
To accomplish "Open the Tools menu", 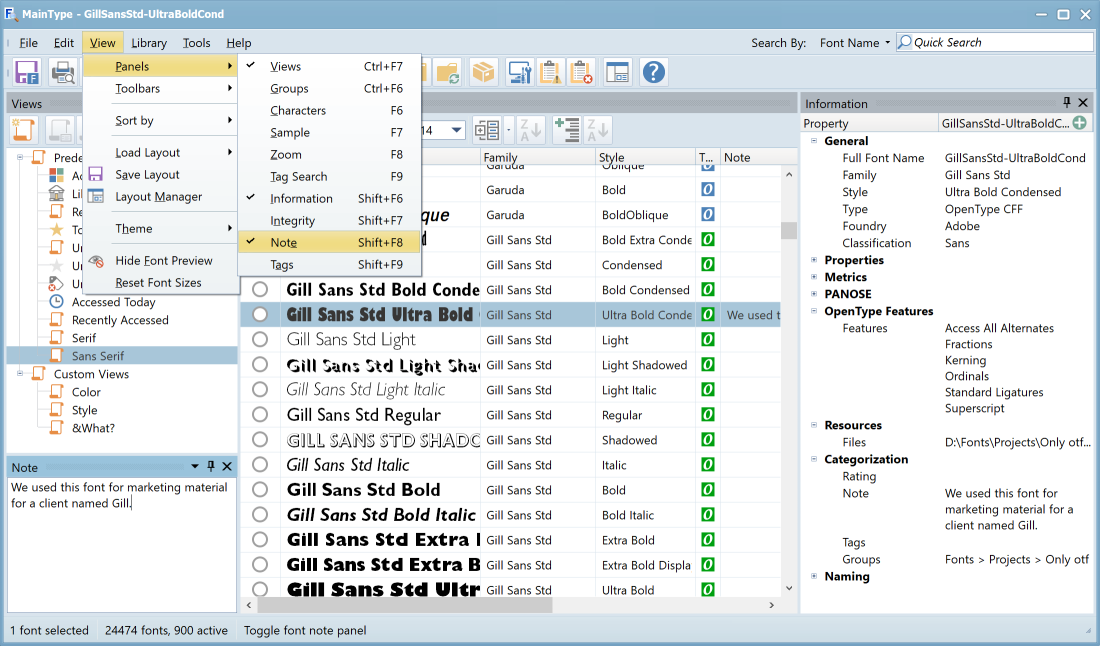I will [196, 43].
